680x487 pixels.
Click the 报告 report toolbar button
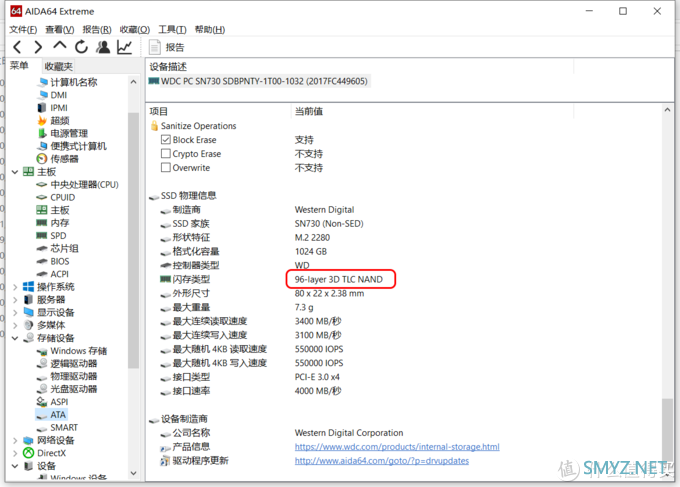(167, 47)
